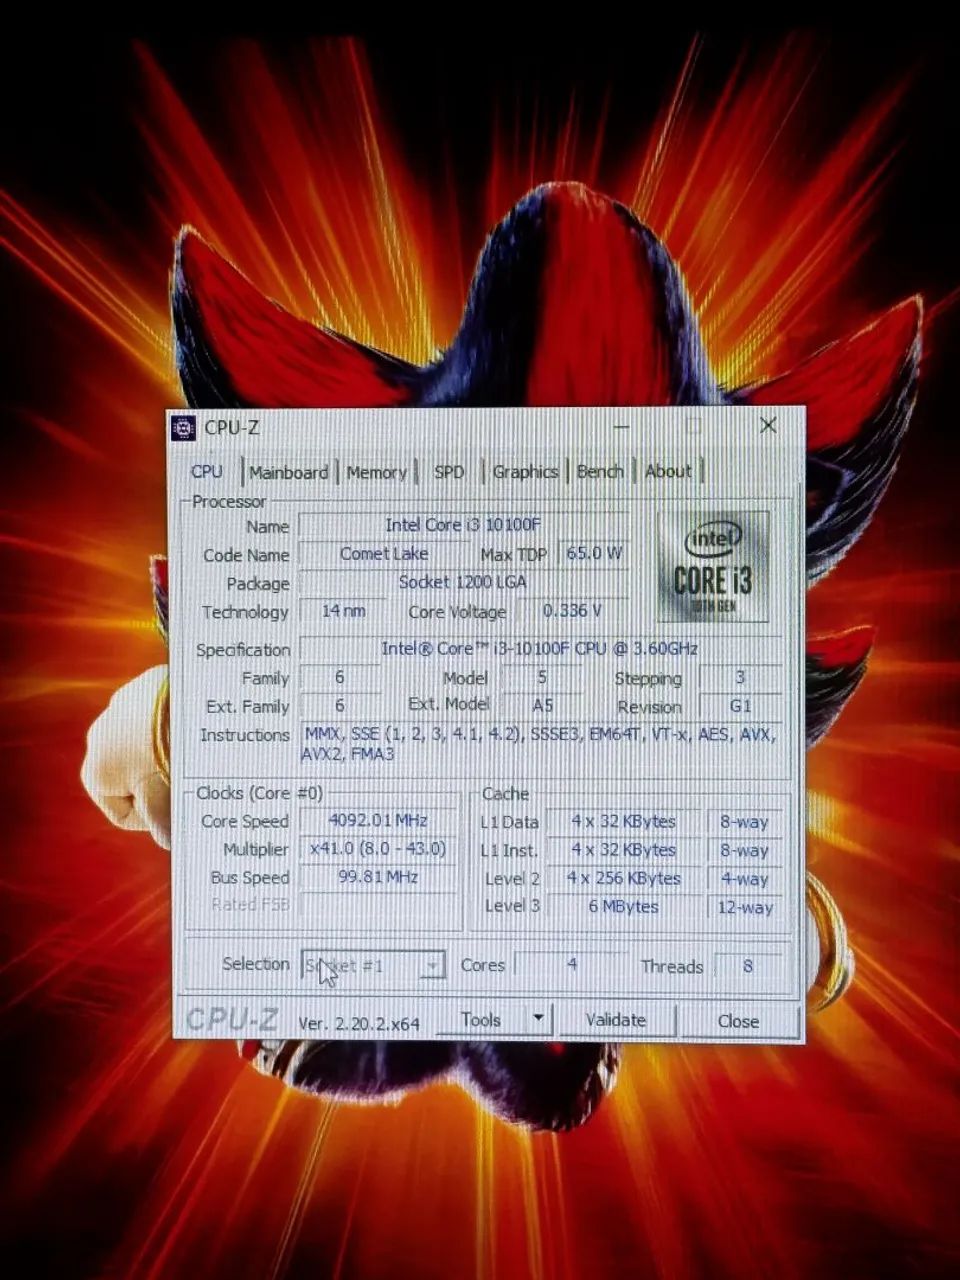Image resolution: width=960 pixels, height=1280 pixels.
Task: Click the Specification field i3-10100F CPU @ 3.60GHz
Action: click(x=540, y=648)
